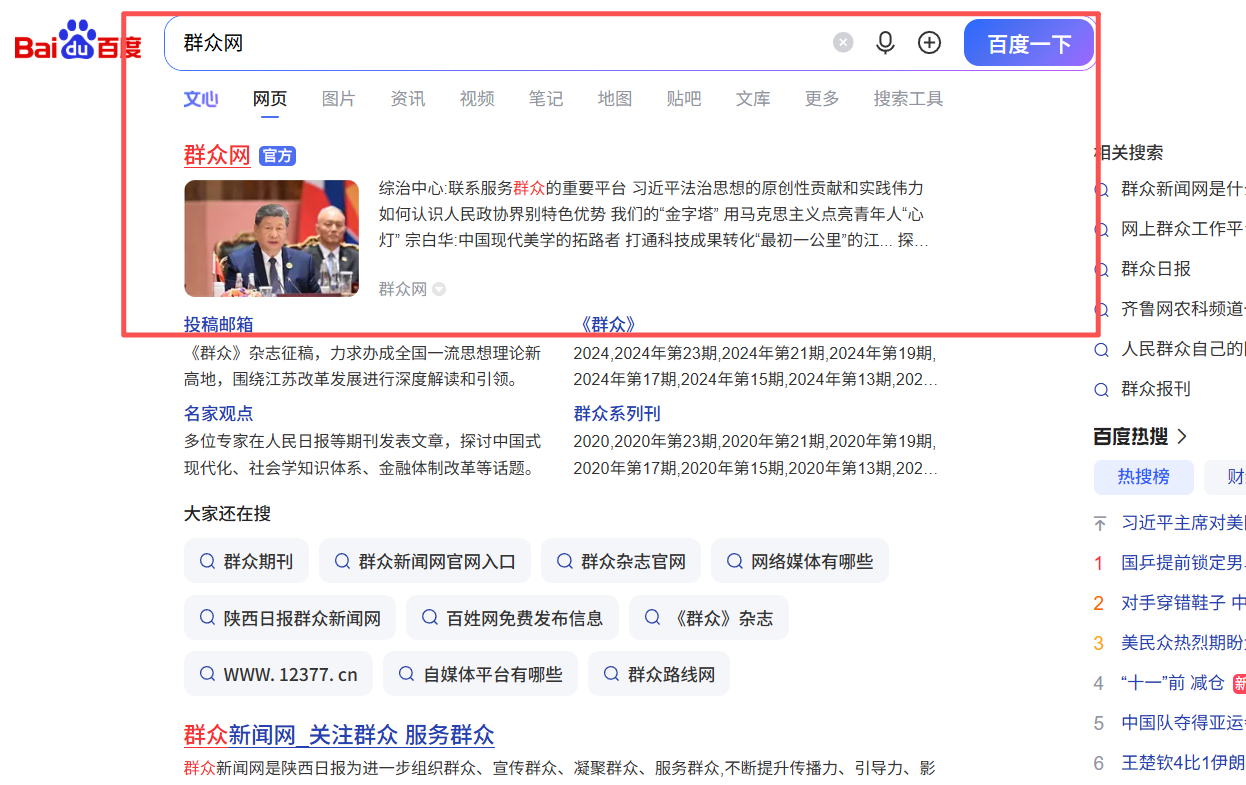Click related search 群众新闻网是什么

(1183, 189)
